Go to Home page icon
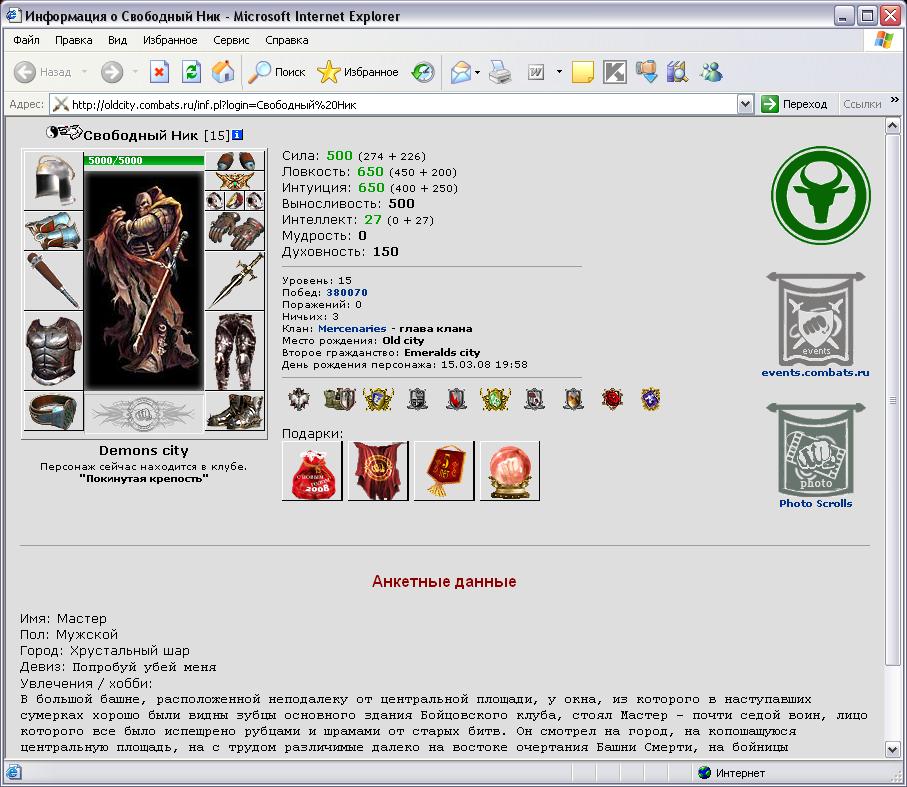 [x=223, y=72]
